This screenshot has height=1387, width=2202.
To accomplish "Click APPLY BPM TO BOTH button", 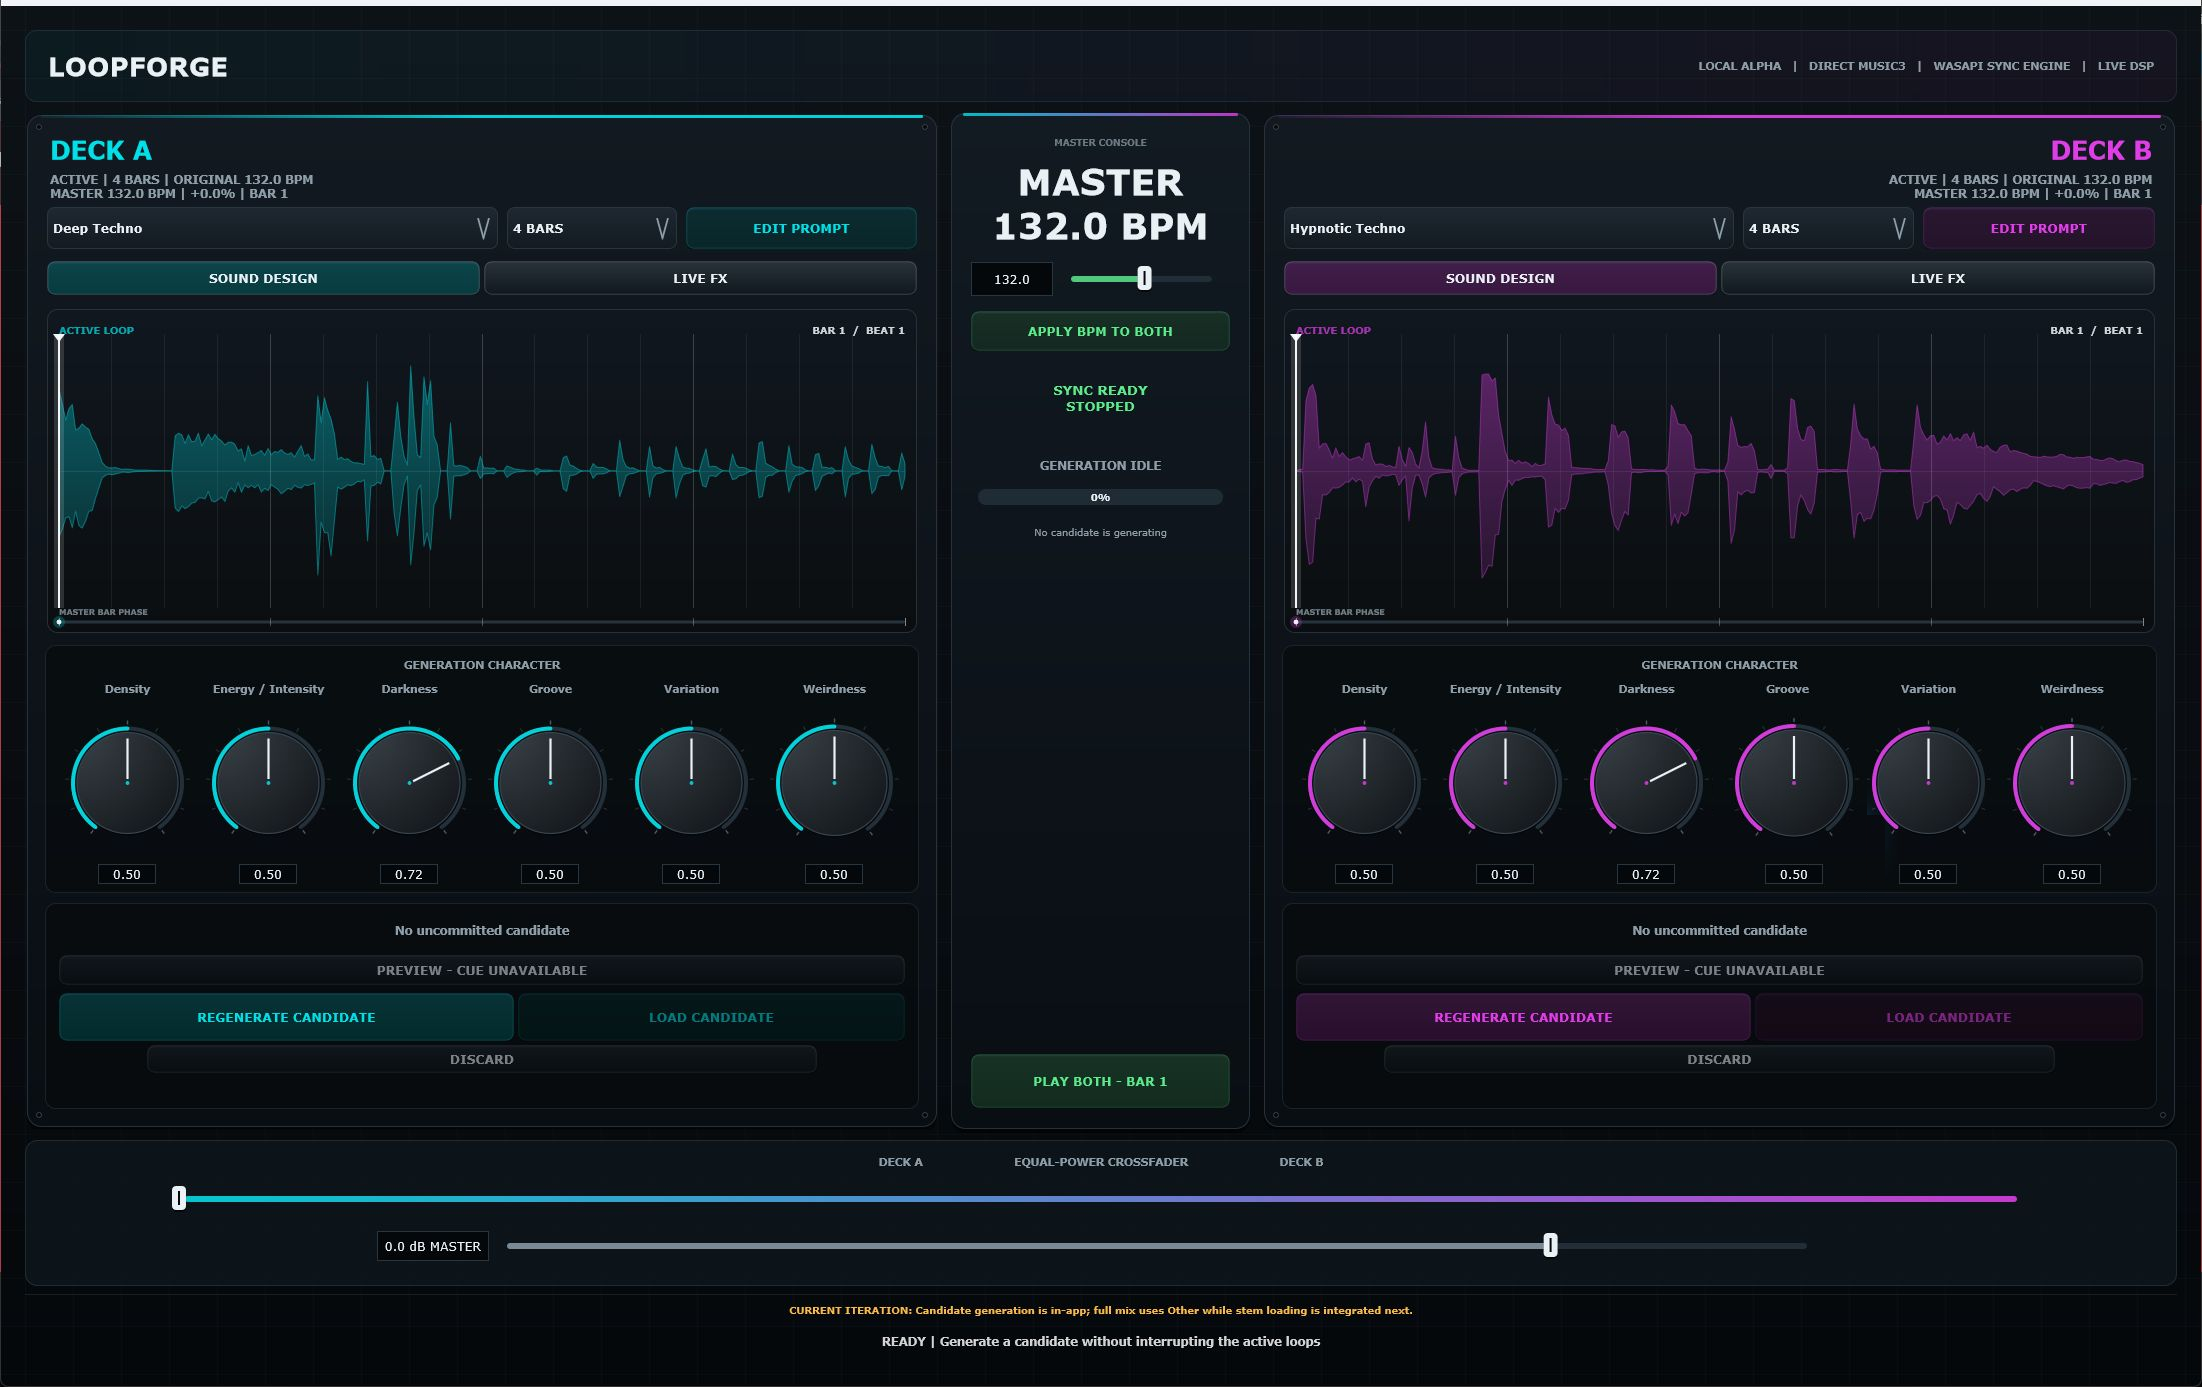I will pyautogui.click(x=1100, y=331).
